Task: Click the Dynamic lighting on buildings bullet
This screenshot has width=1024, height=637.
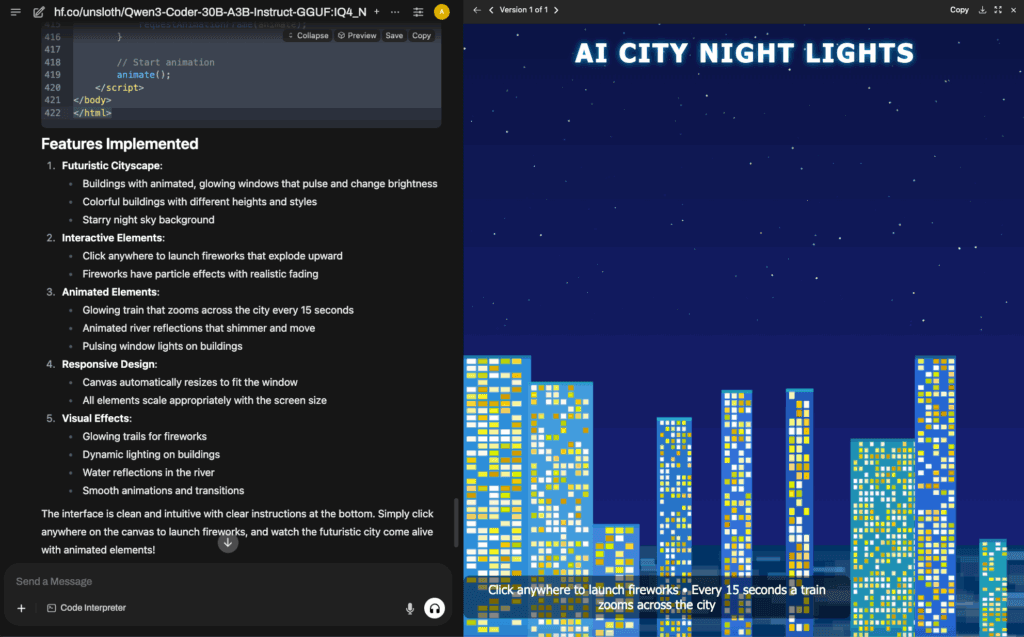Action: coord(151,455)
